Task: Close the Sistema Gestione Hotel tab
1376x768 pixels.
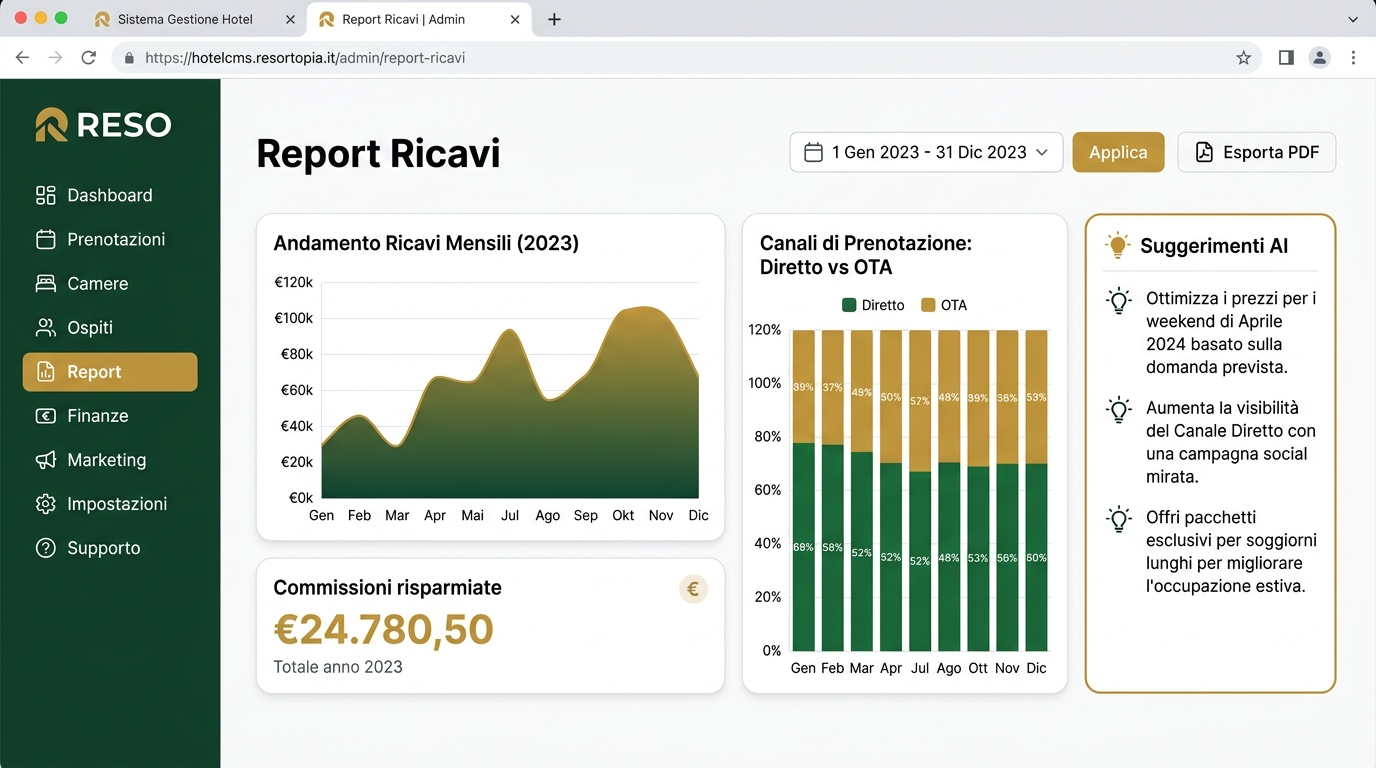Action: pyautogui.click(x=290, y=19)
